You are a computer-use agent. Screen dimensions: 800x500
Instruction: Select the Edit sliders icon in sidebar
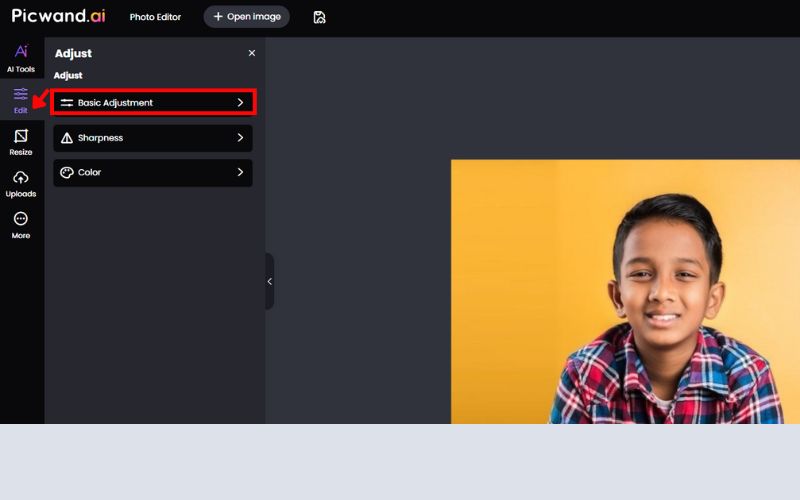[21, 95]
